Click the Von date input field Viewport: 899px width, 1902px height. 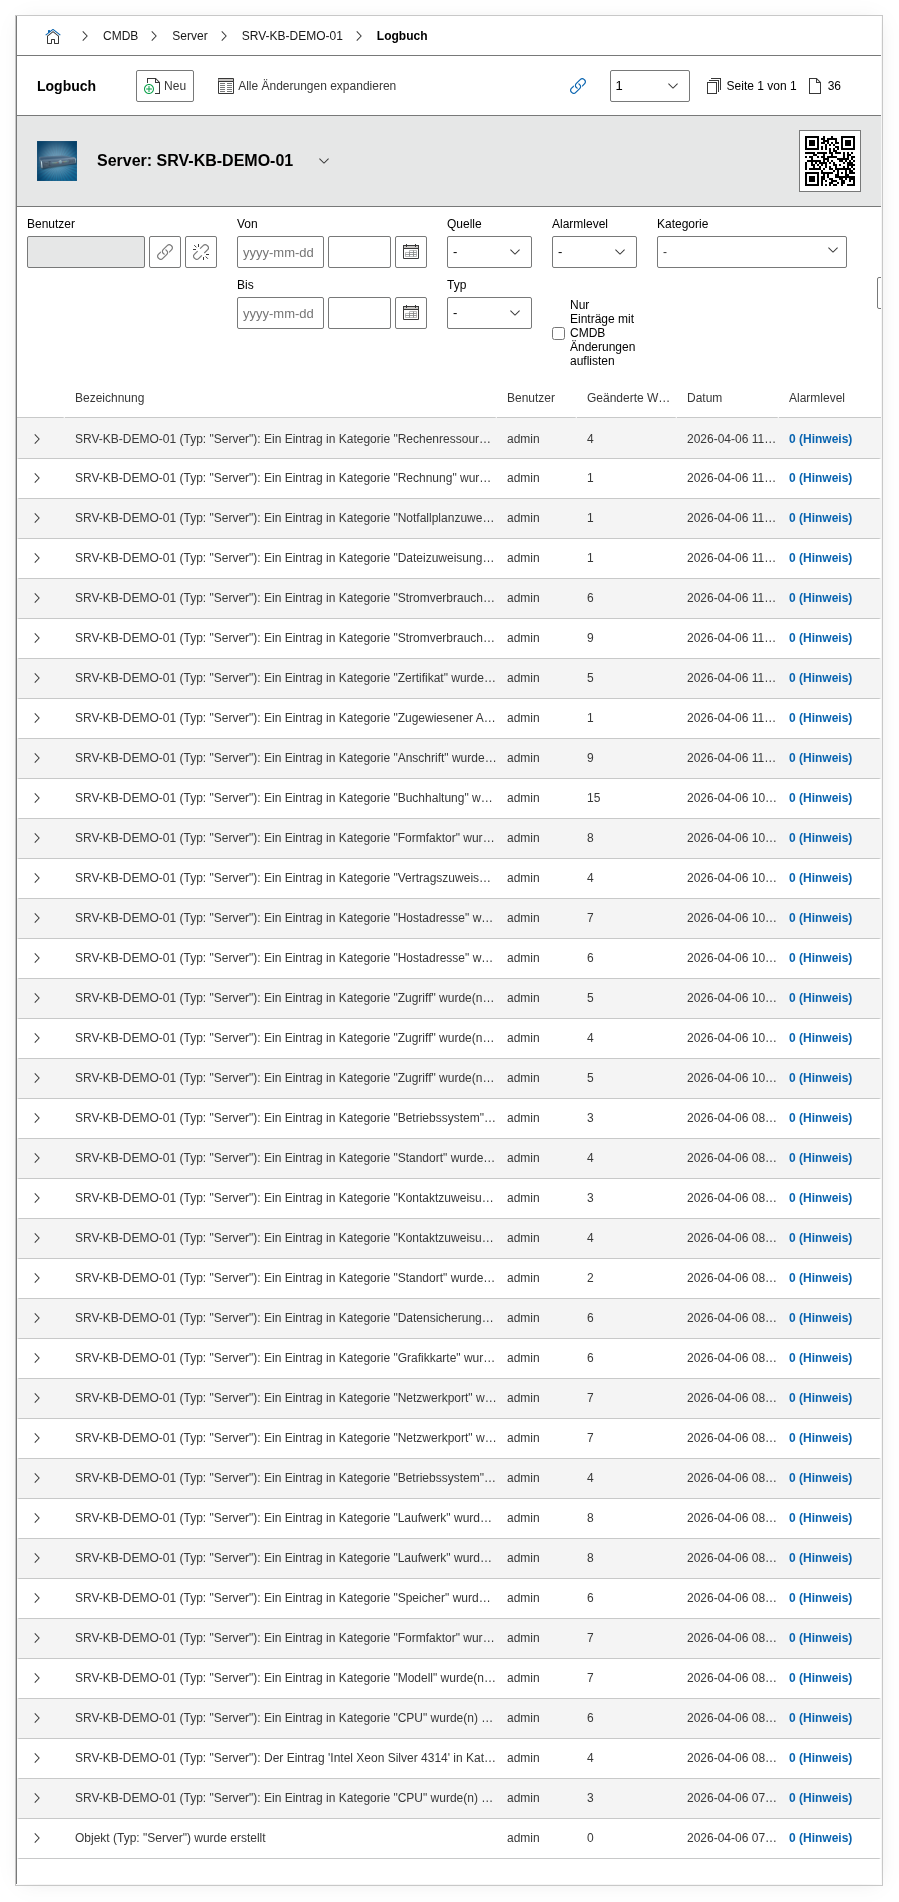click(x=280, y=252)
